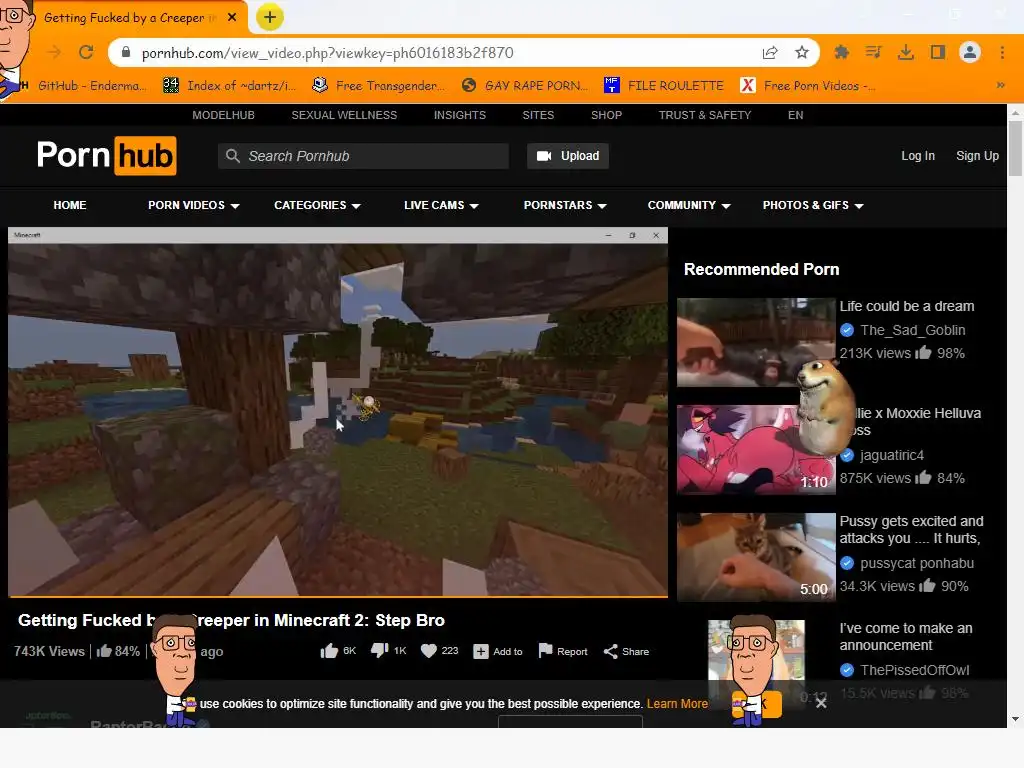Click the heart favorite icon with 223
This screenshot has width=1024, height=768.
point(428,651)
